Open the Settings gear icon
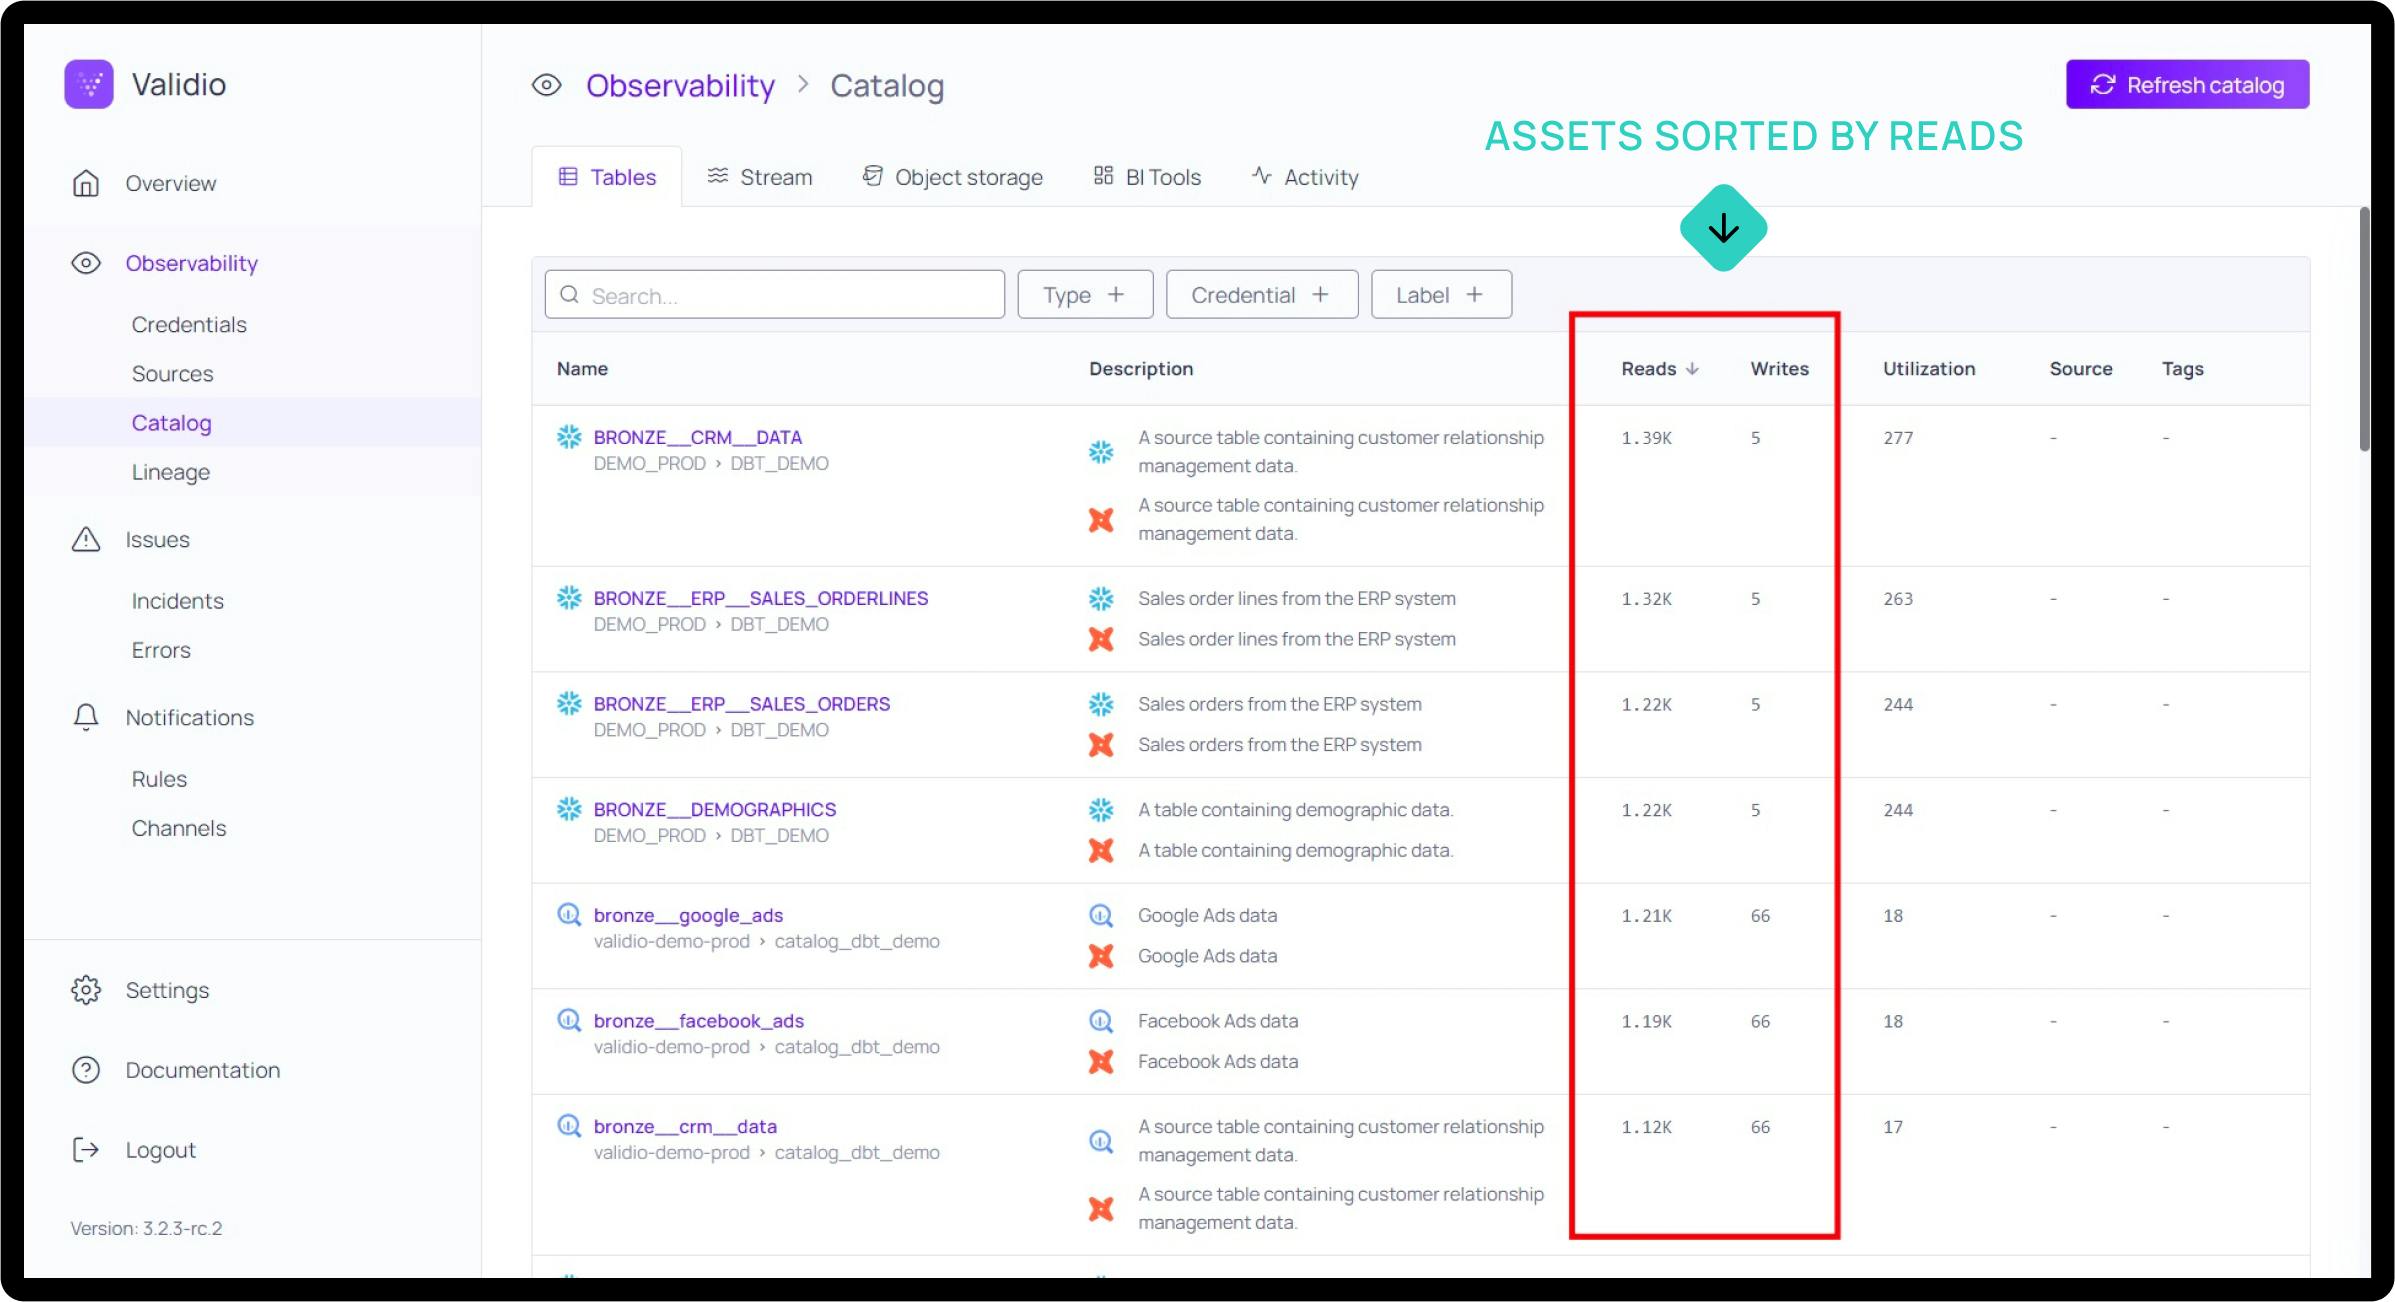 pos(86,989)
